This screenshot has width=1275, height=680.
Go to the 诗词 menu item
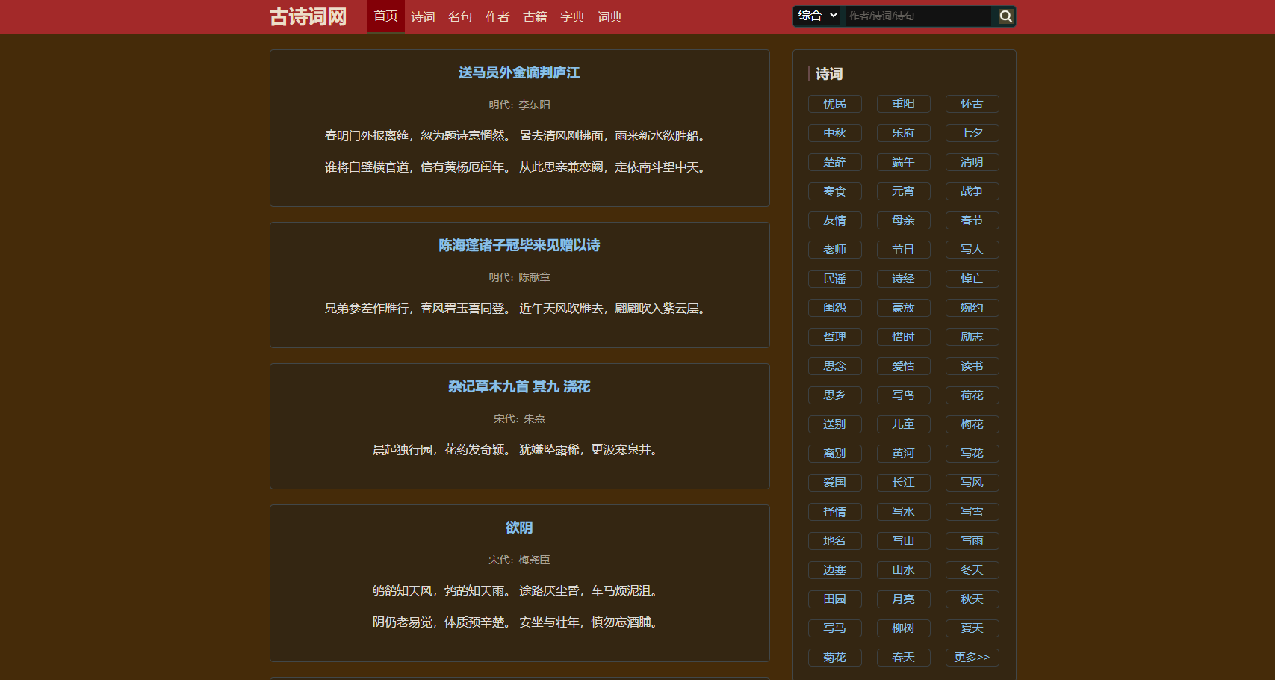[x=423, y=16]
